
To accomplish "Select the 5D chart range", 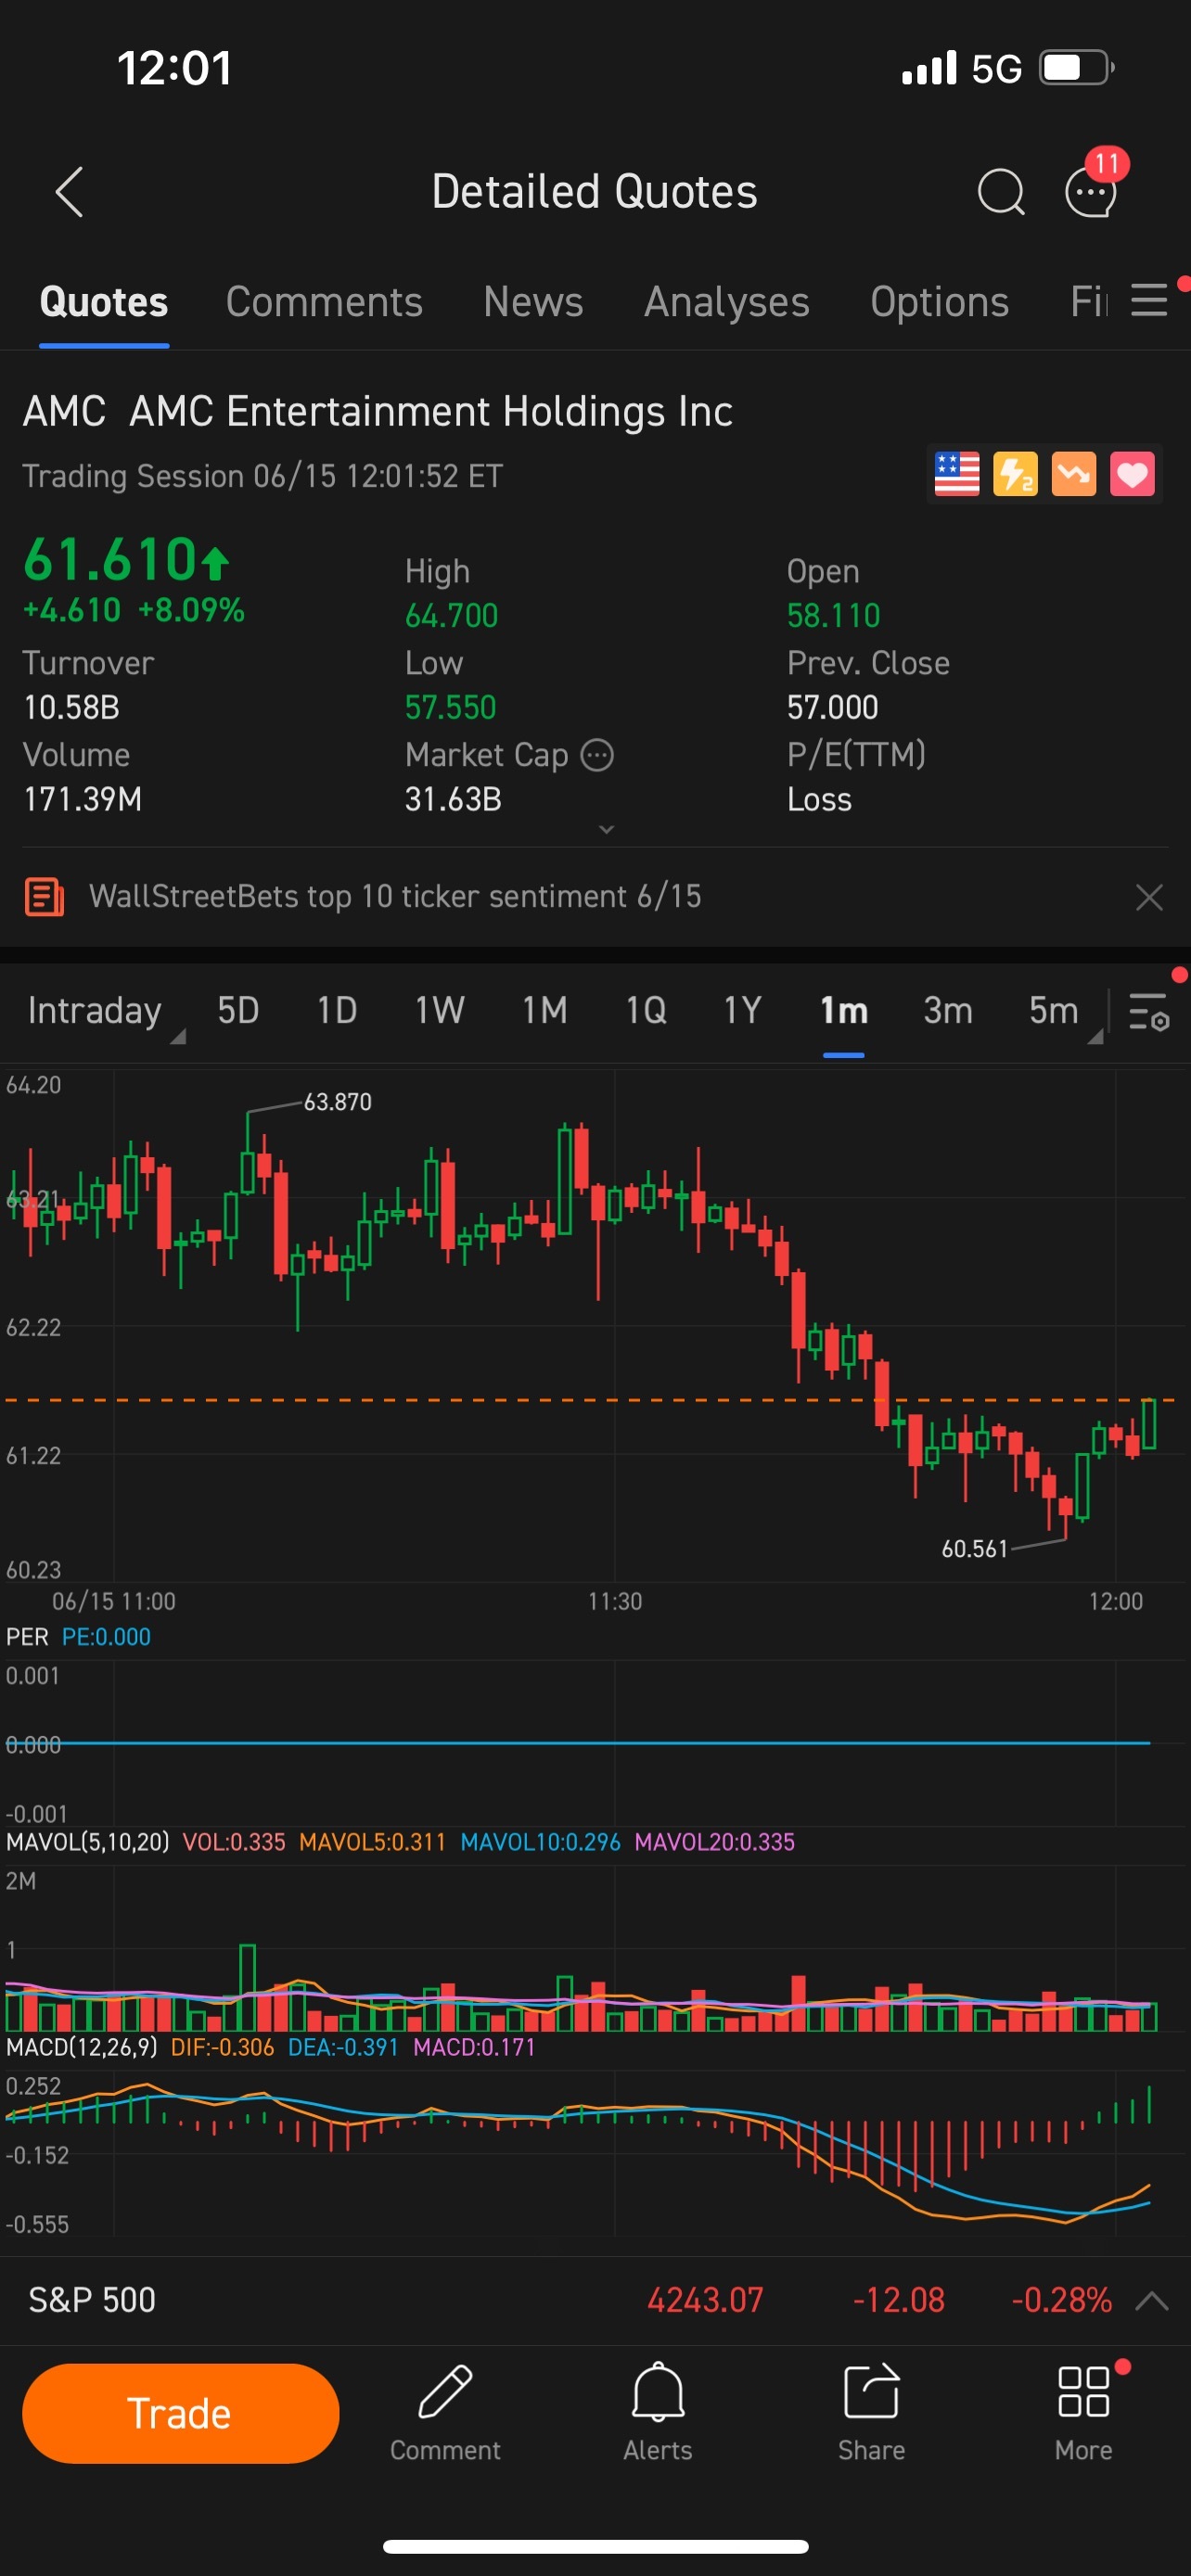I will tap(238, 1010).
